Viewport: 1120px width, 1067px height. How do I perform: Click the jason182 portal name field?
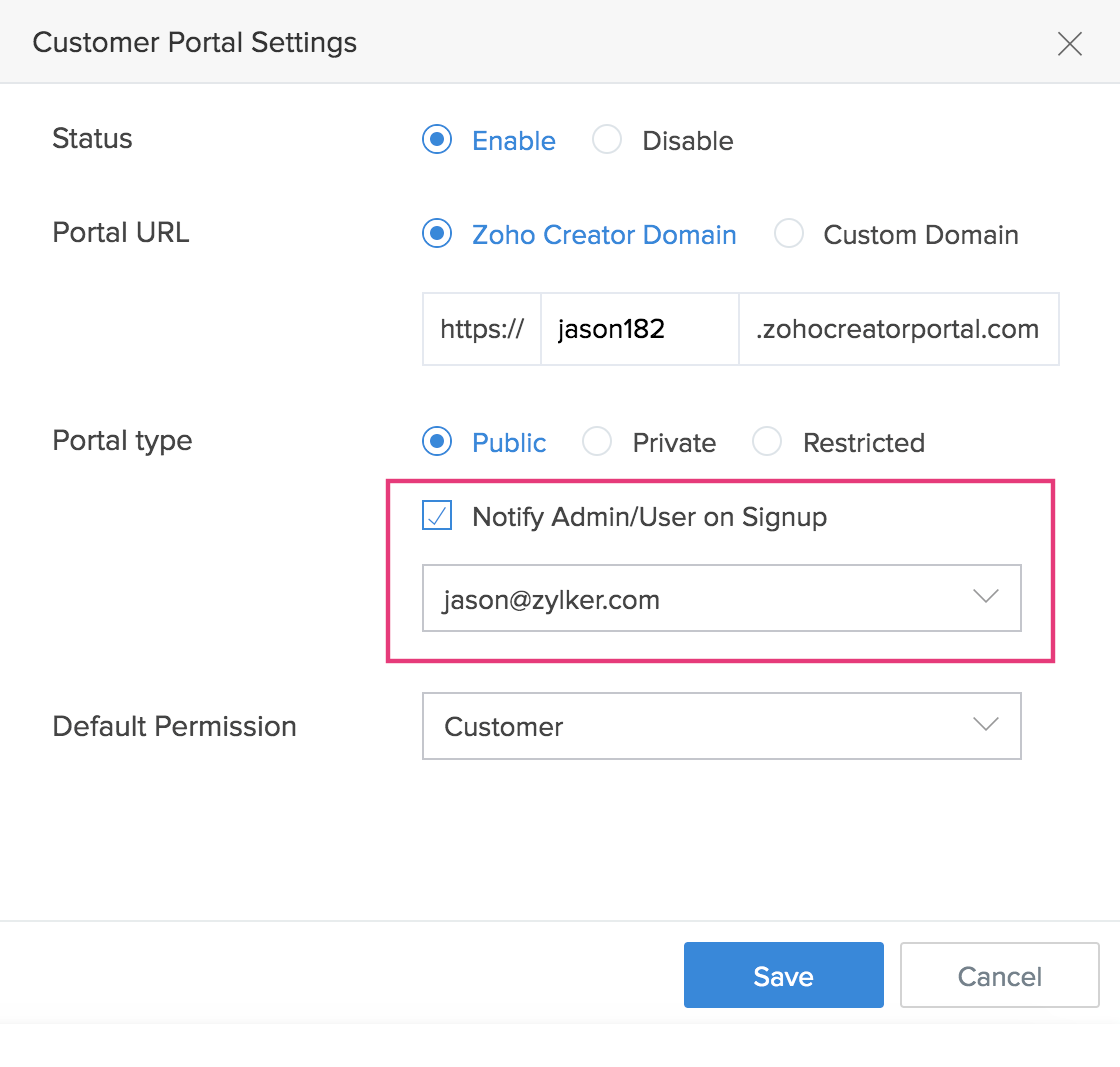tap(639, 329)
